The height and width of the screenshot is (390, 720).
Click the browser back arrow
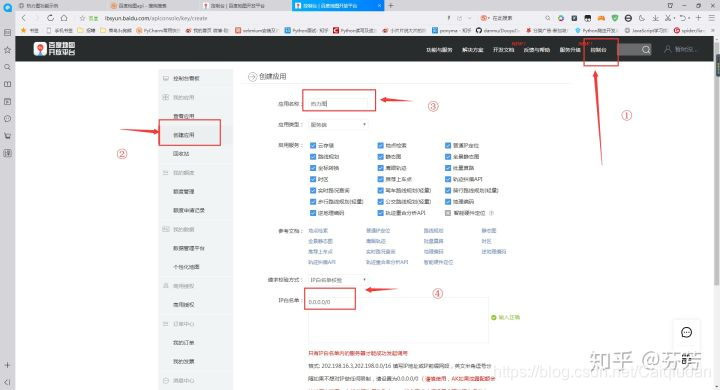click(23, 18)
